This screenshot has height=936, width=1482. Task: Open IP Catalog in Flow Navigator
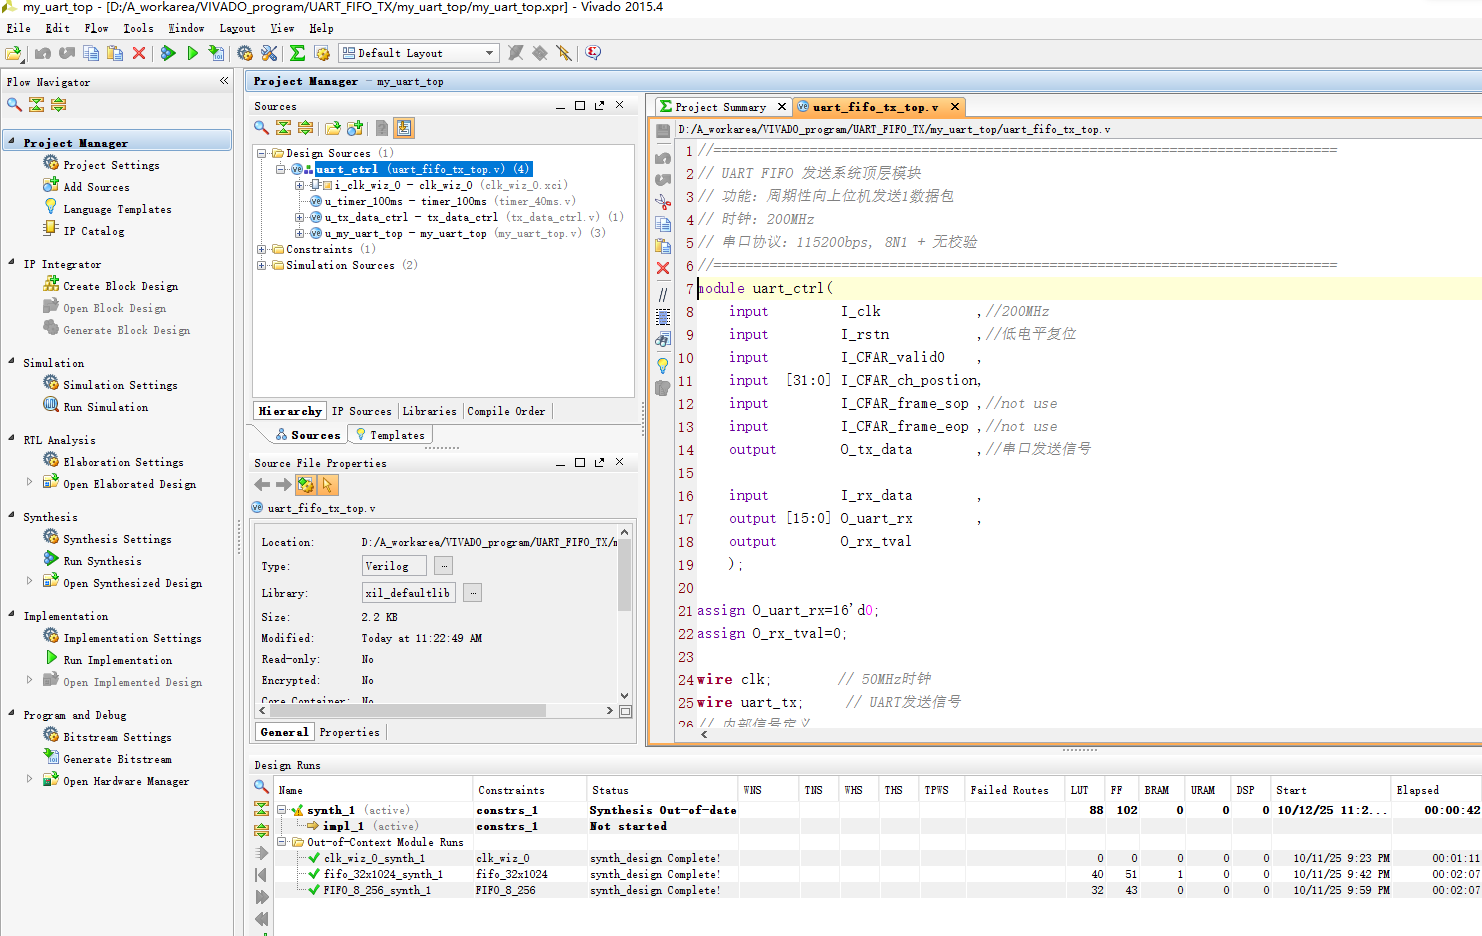point(94,231)
